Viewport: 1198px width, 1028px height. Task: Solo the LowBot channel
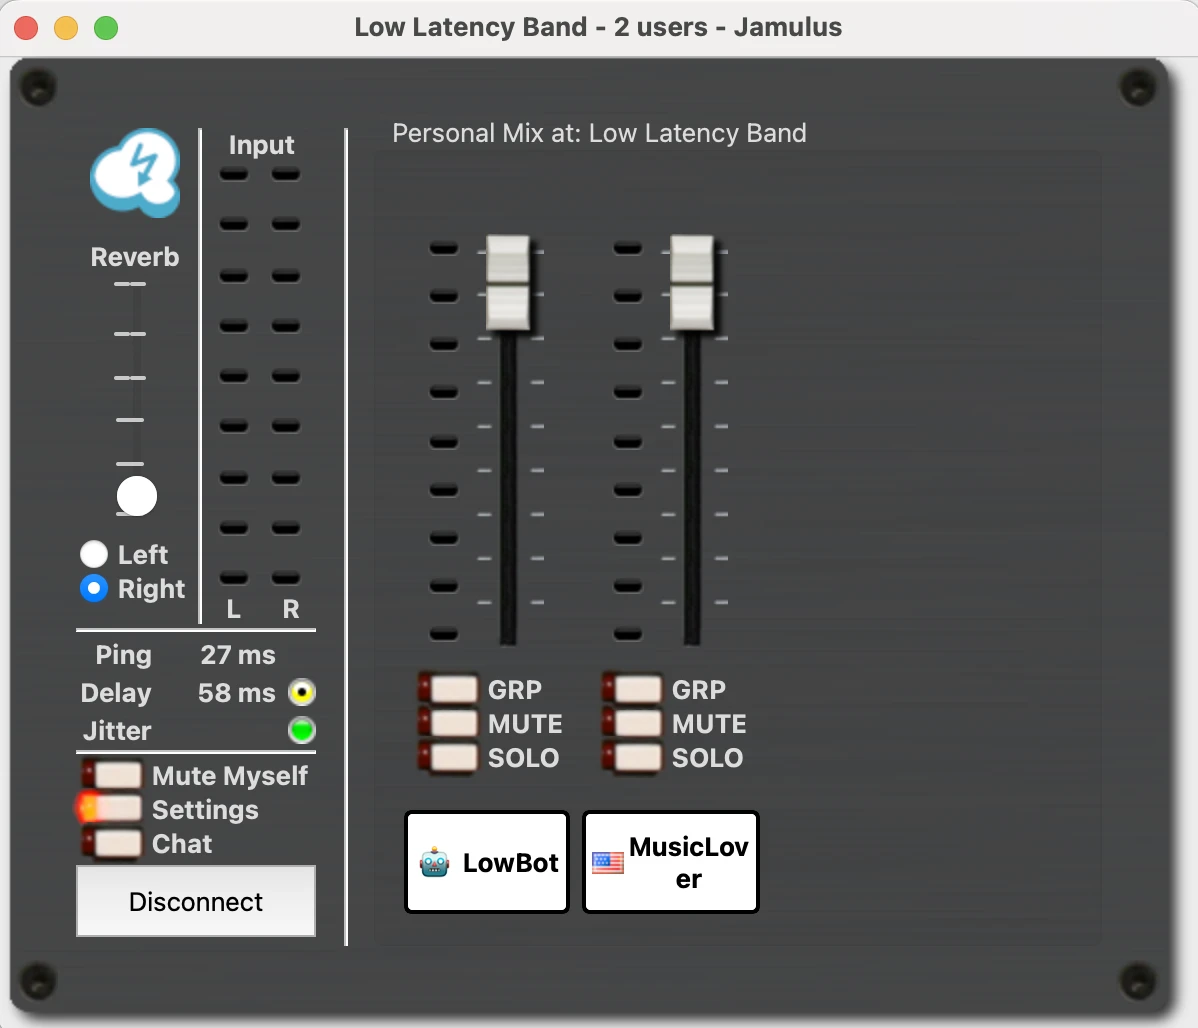pyautogui.click(x=448, y=757)
